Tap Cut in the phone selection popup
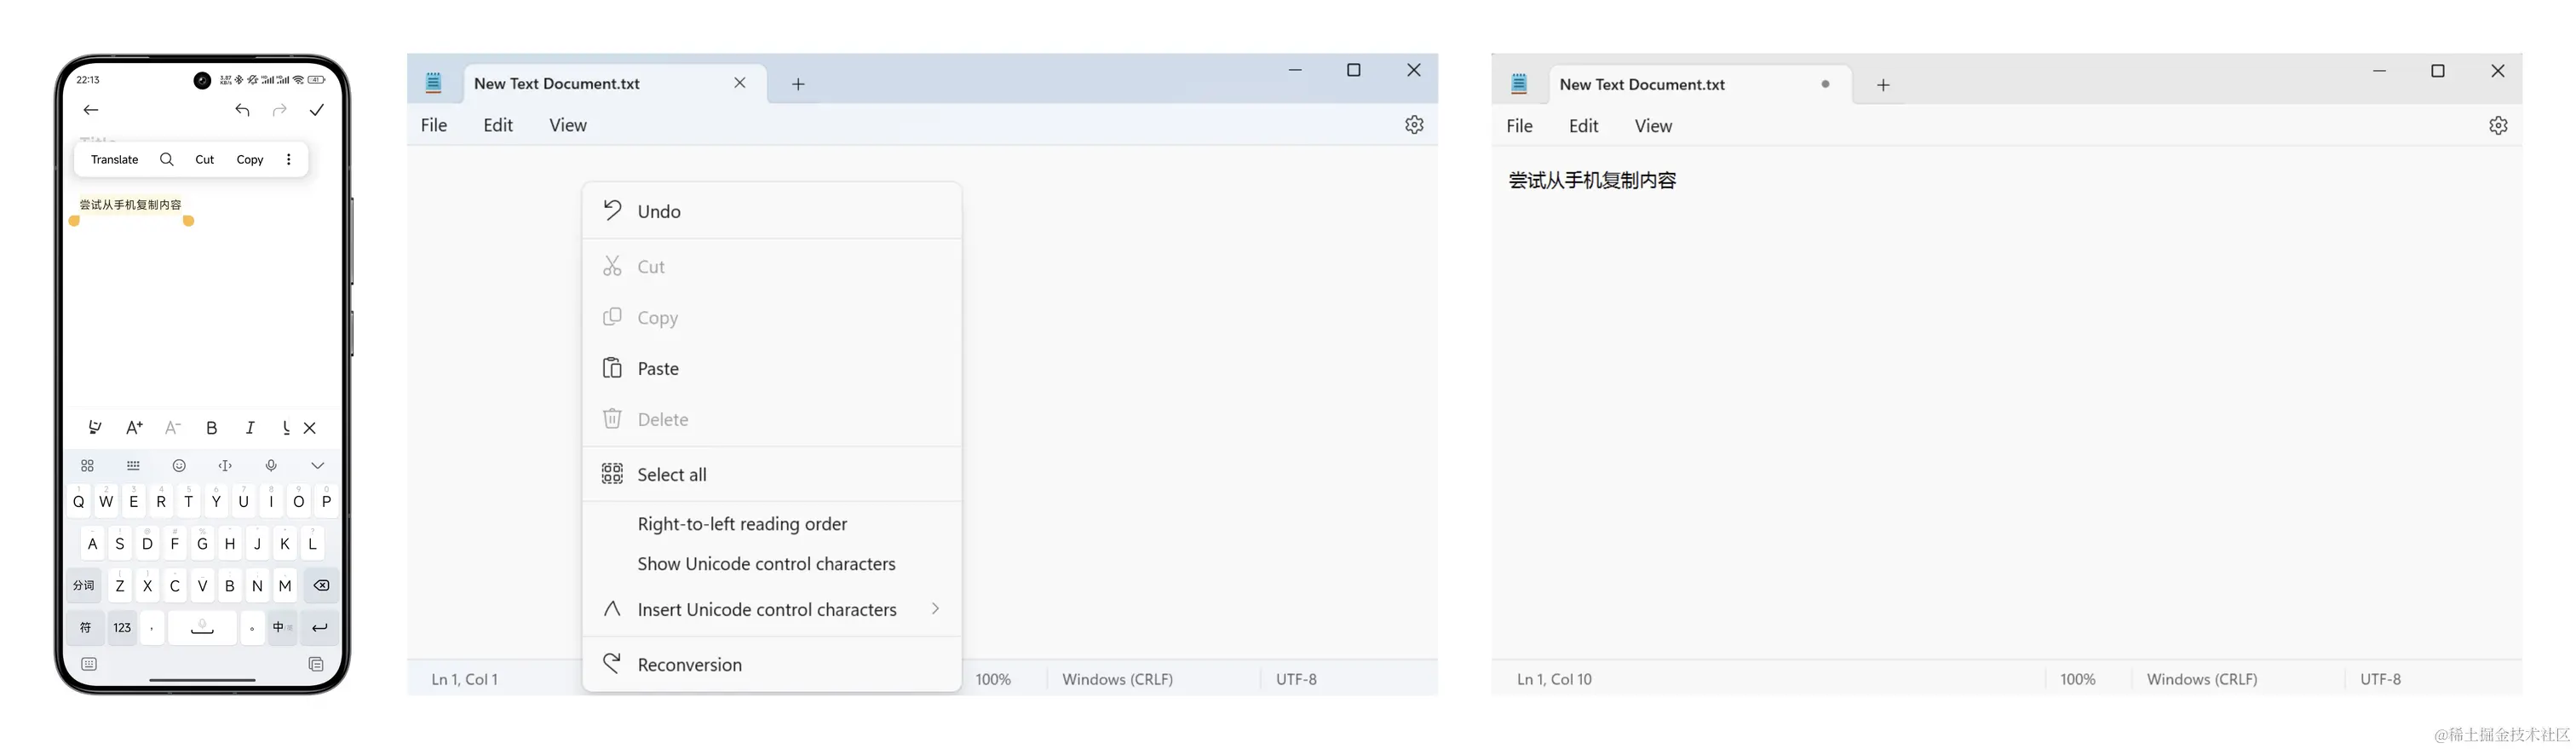This screenshot has height=749, width=2576. [205, 159]
